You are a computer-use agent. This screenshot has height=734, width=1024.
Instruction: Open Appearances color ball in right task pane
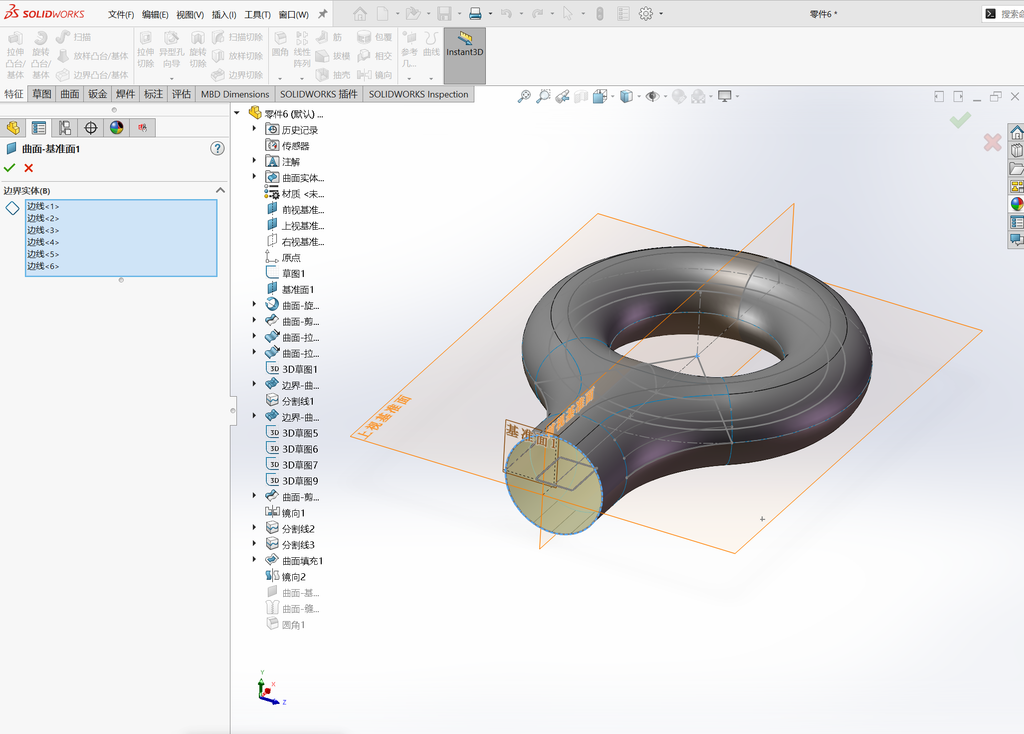1017,204
